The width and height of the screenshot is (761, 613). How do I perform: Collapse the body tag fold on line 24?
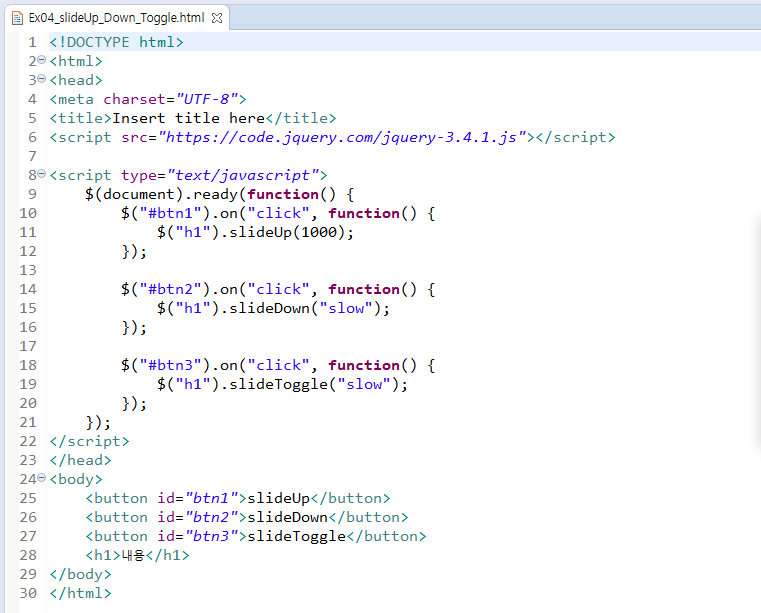[42, 478]
